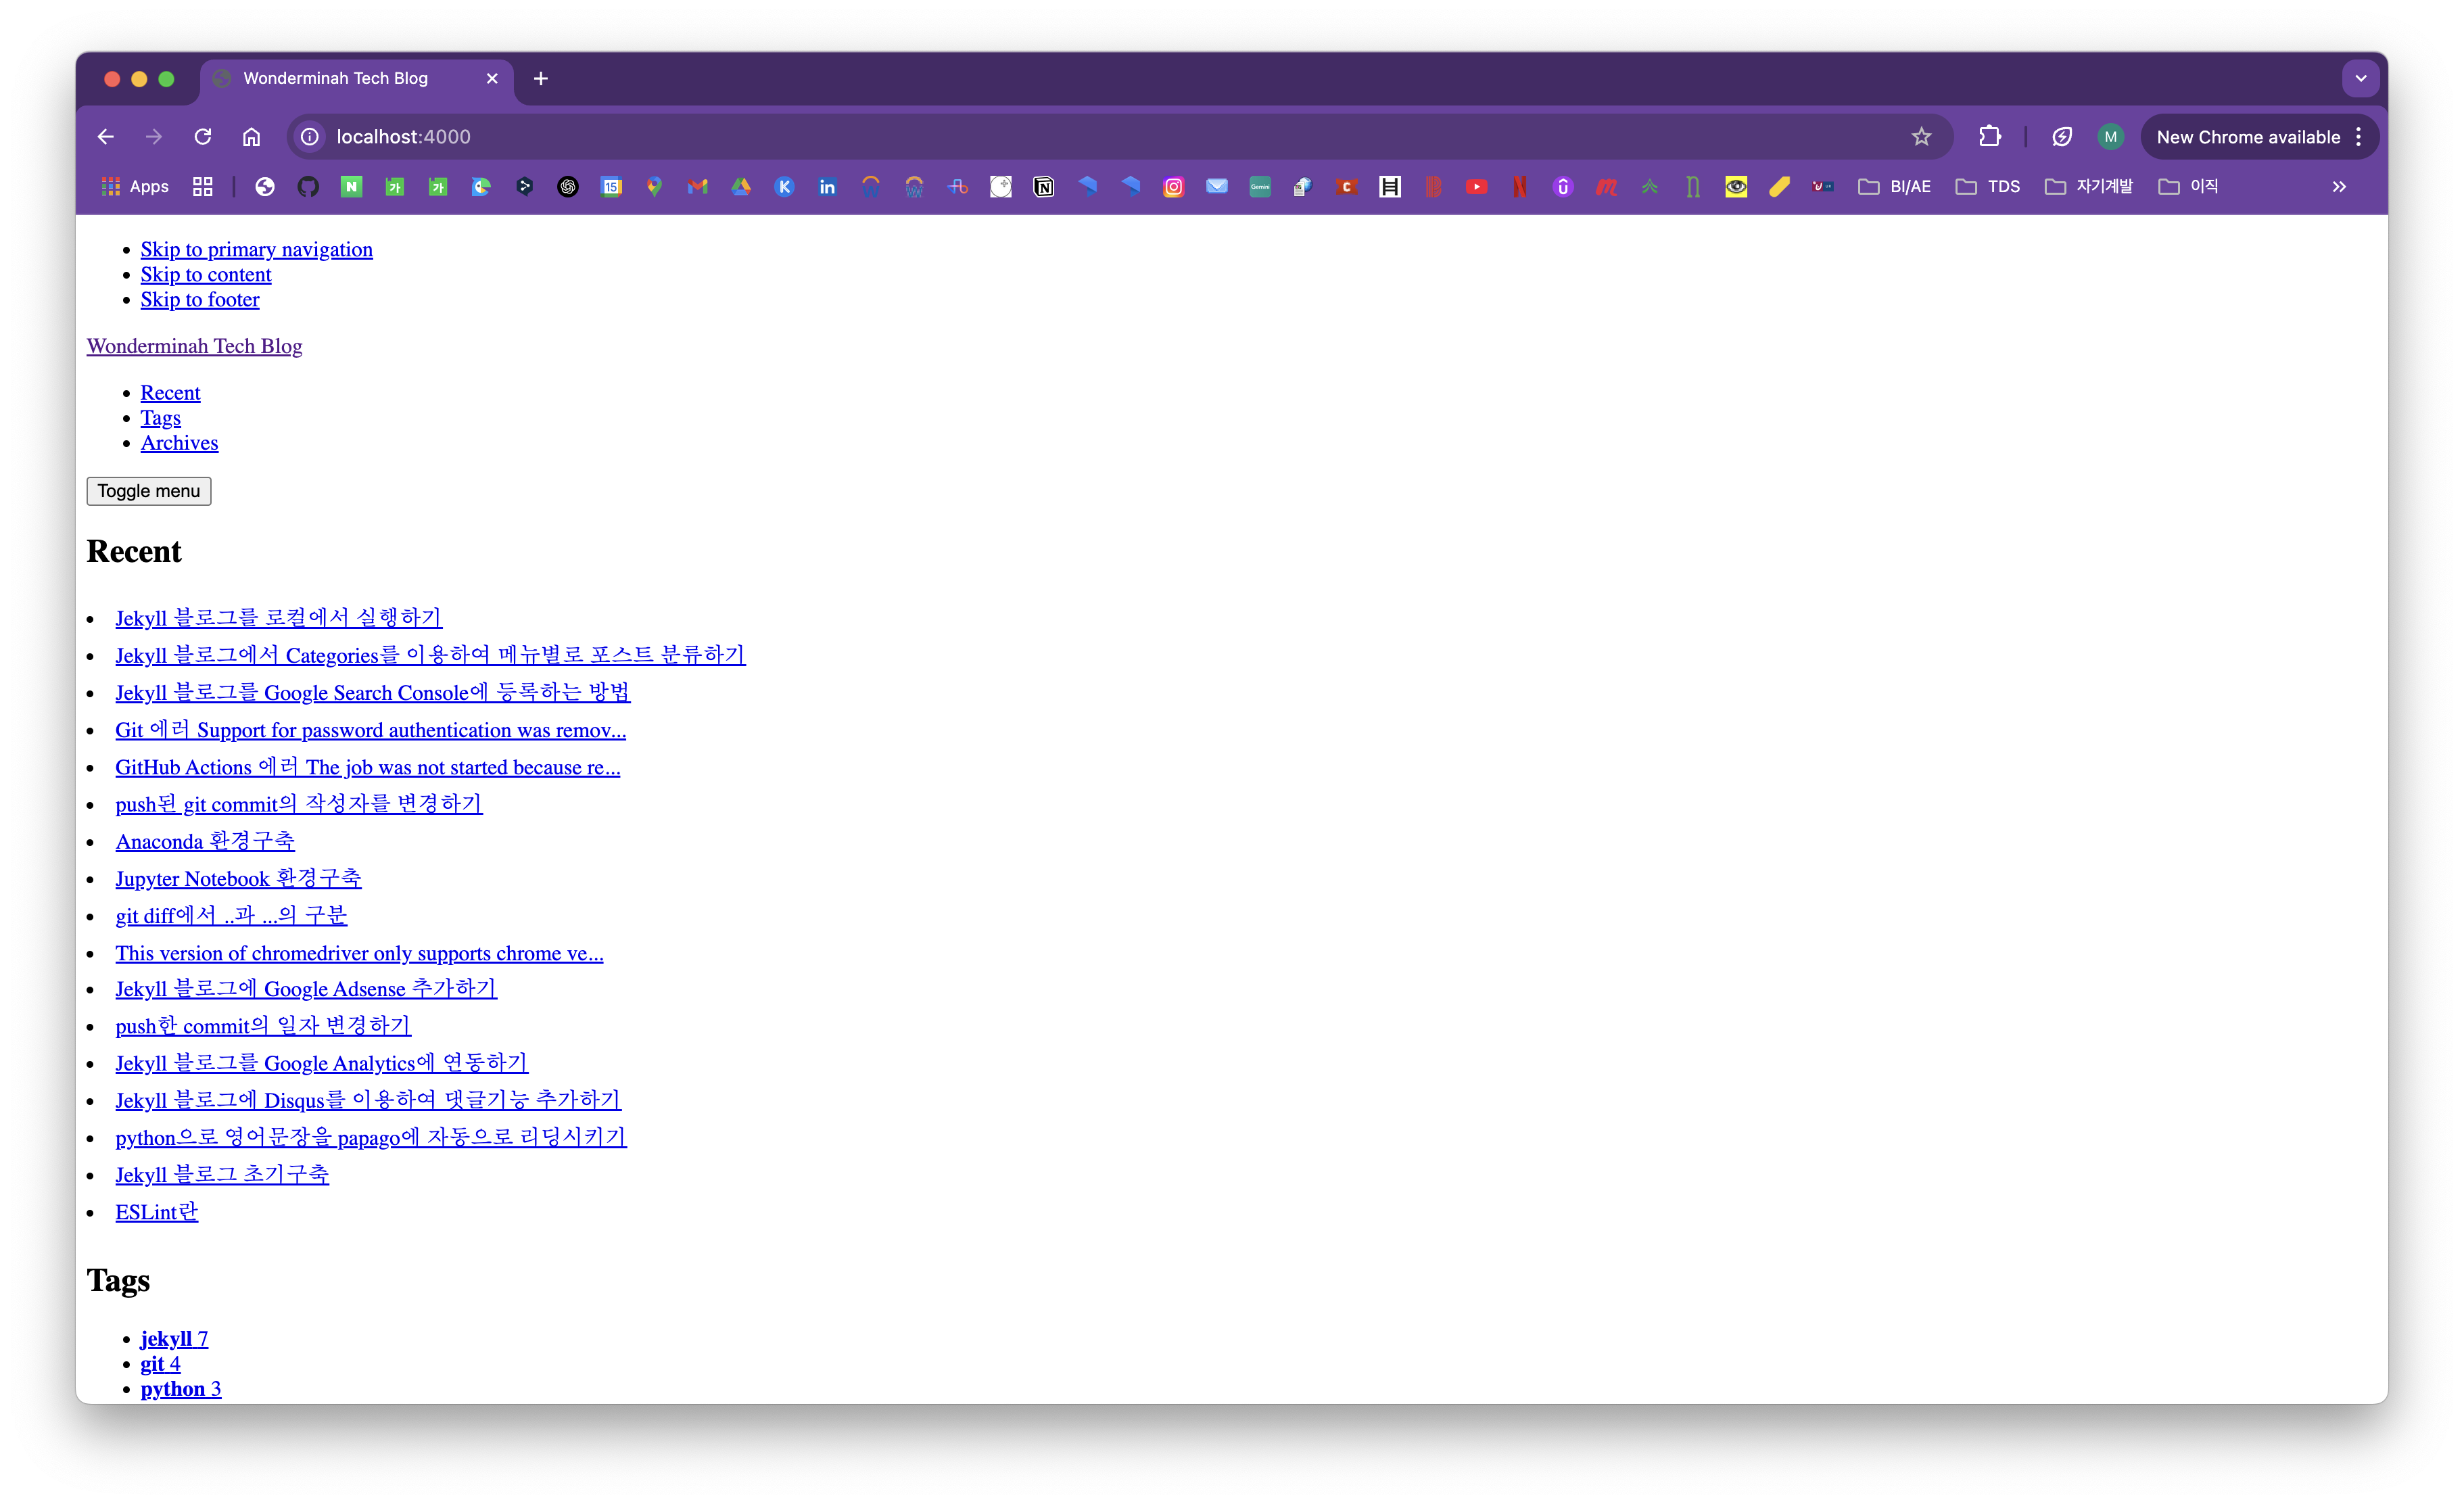Show hidden bookmarks with the double-chevron

tap(2339, 187)
